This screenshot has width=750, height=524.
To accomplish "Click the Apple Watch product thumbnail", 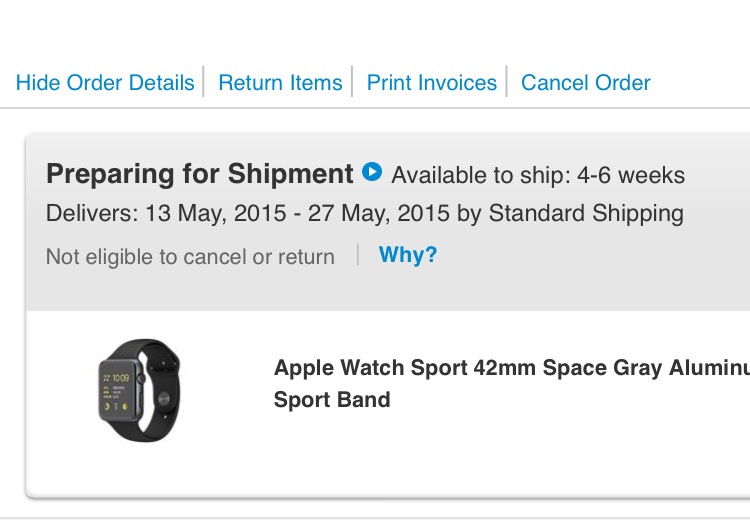I will coord(140,390).
